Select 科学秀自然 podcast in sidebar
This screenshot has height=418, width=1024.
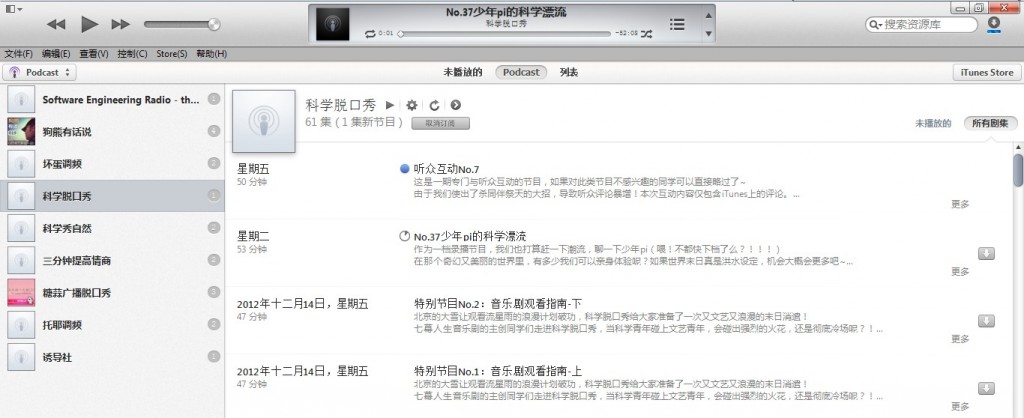[112, 228]
